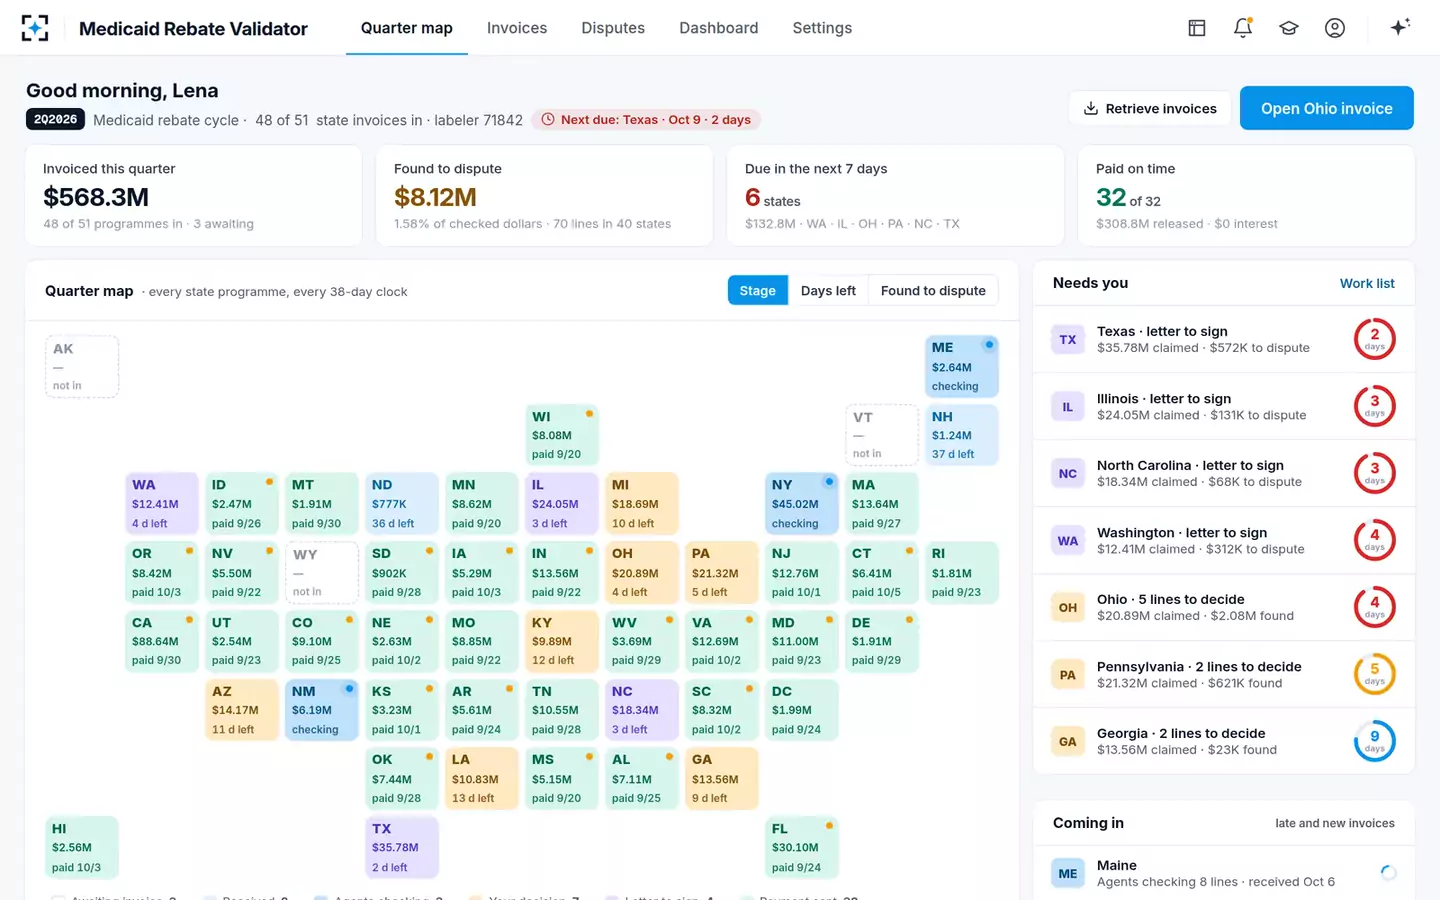Click the Medicaid Rebate Validator logo icon
1440x900 pixels.
[35, 28]
